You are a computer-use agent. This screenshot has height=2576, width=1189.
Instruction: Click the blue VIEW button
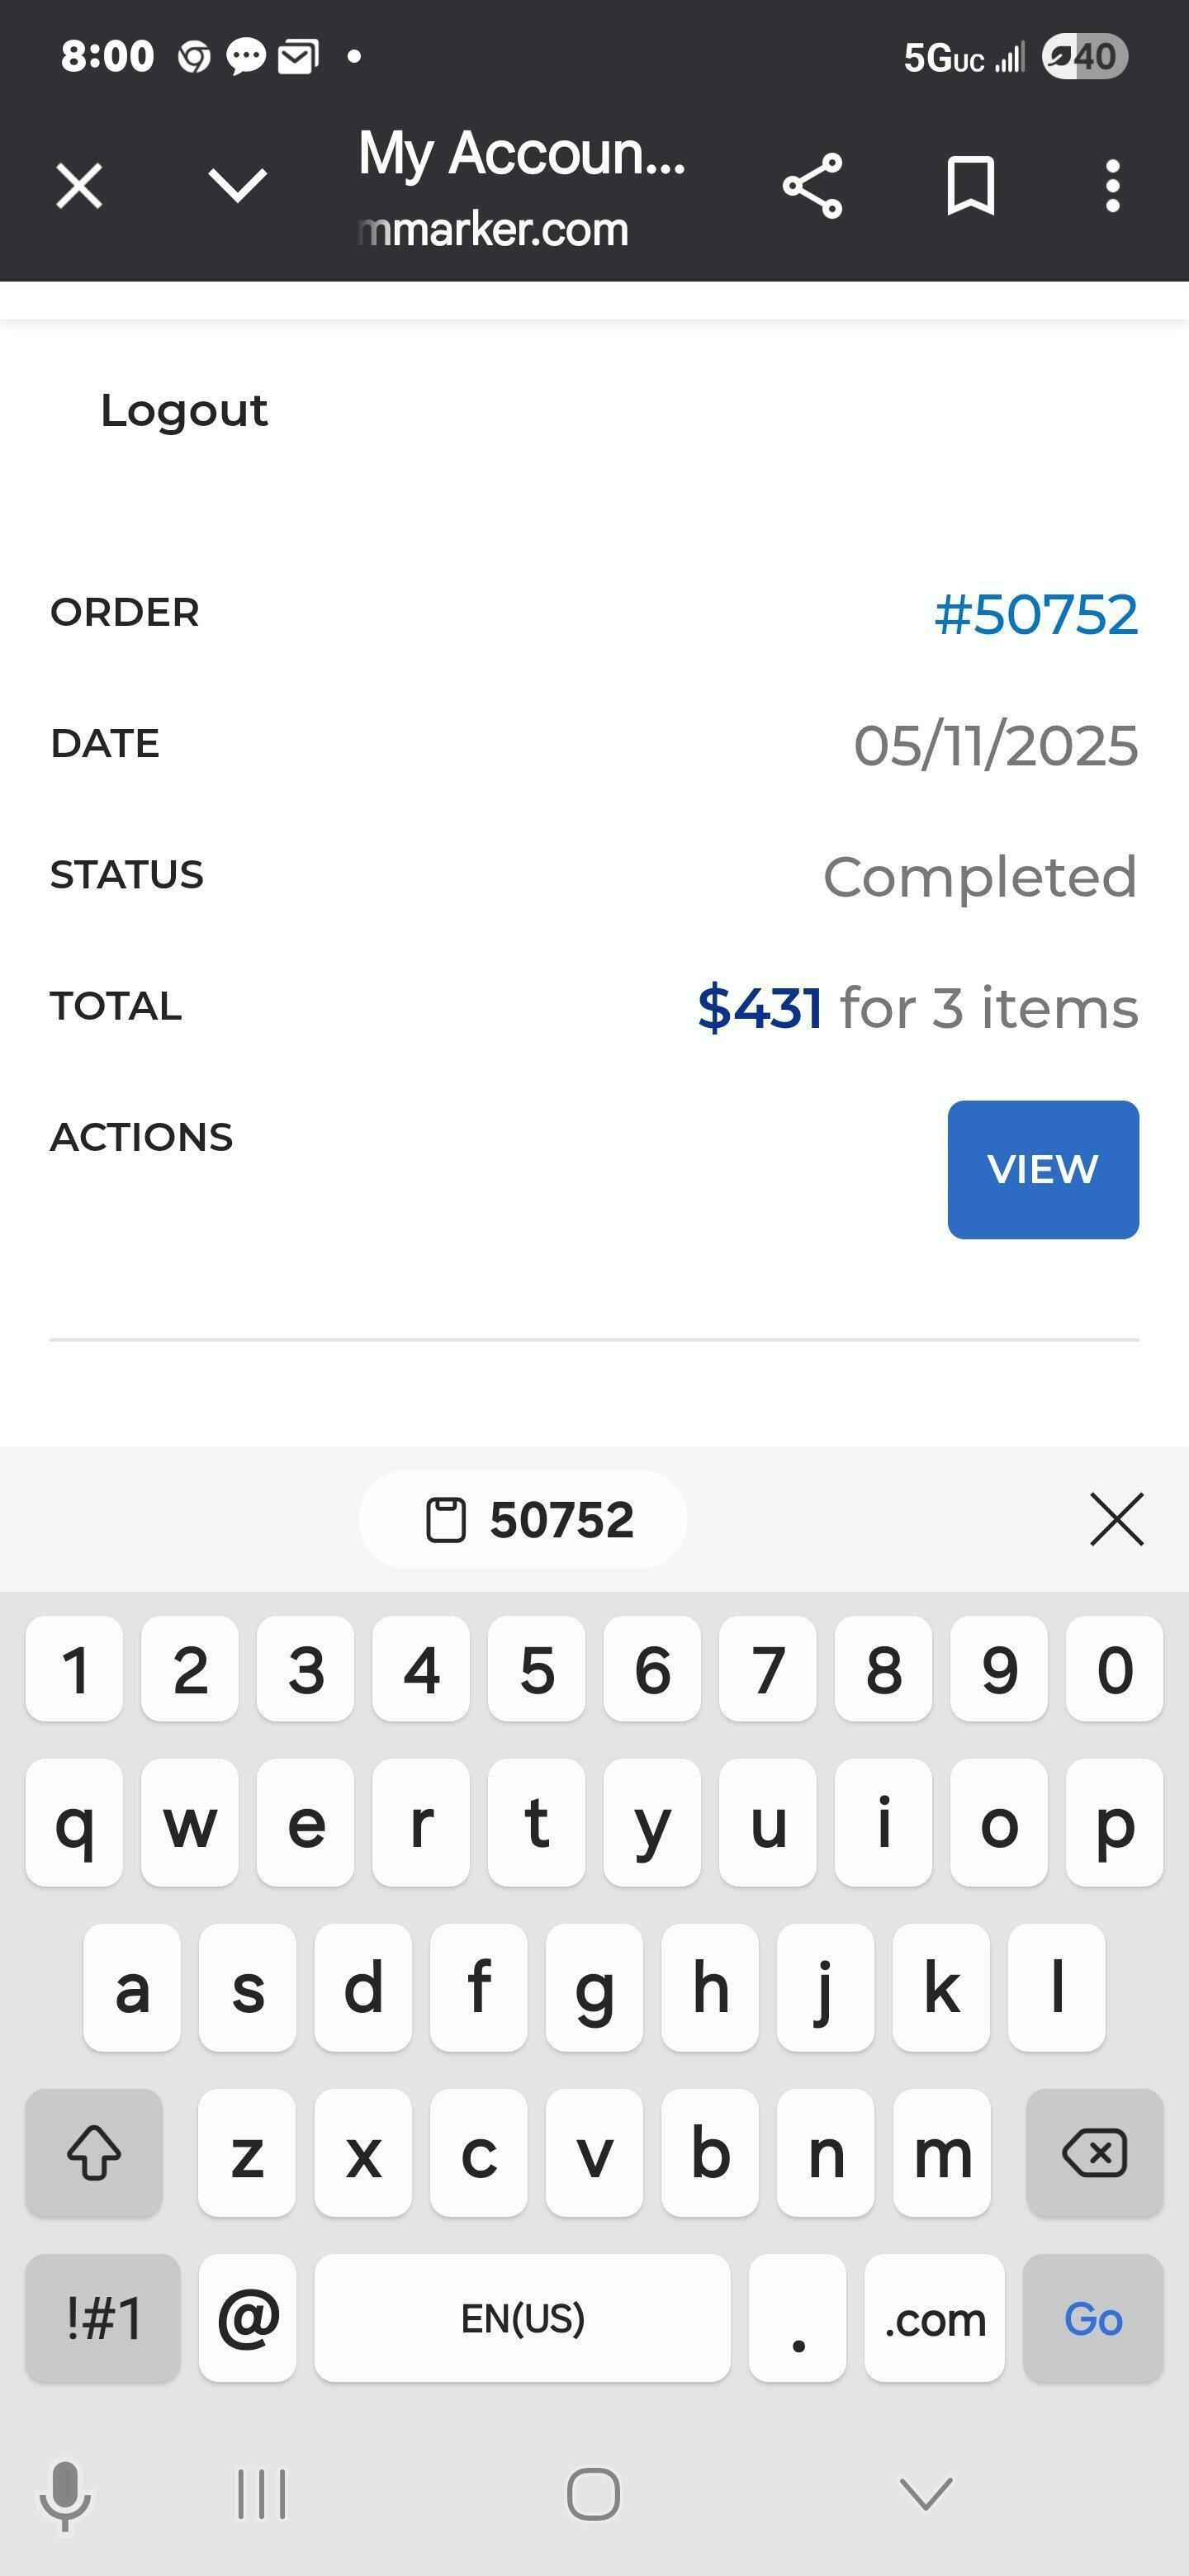pos(1043,1169)
